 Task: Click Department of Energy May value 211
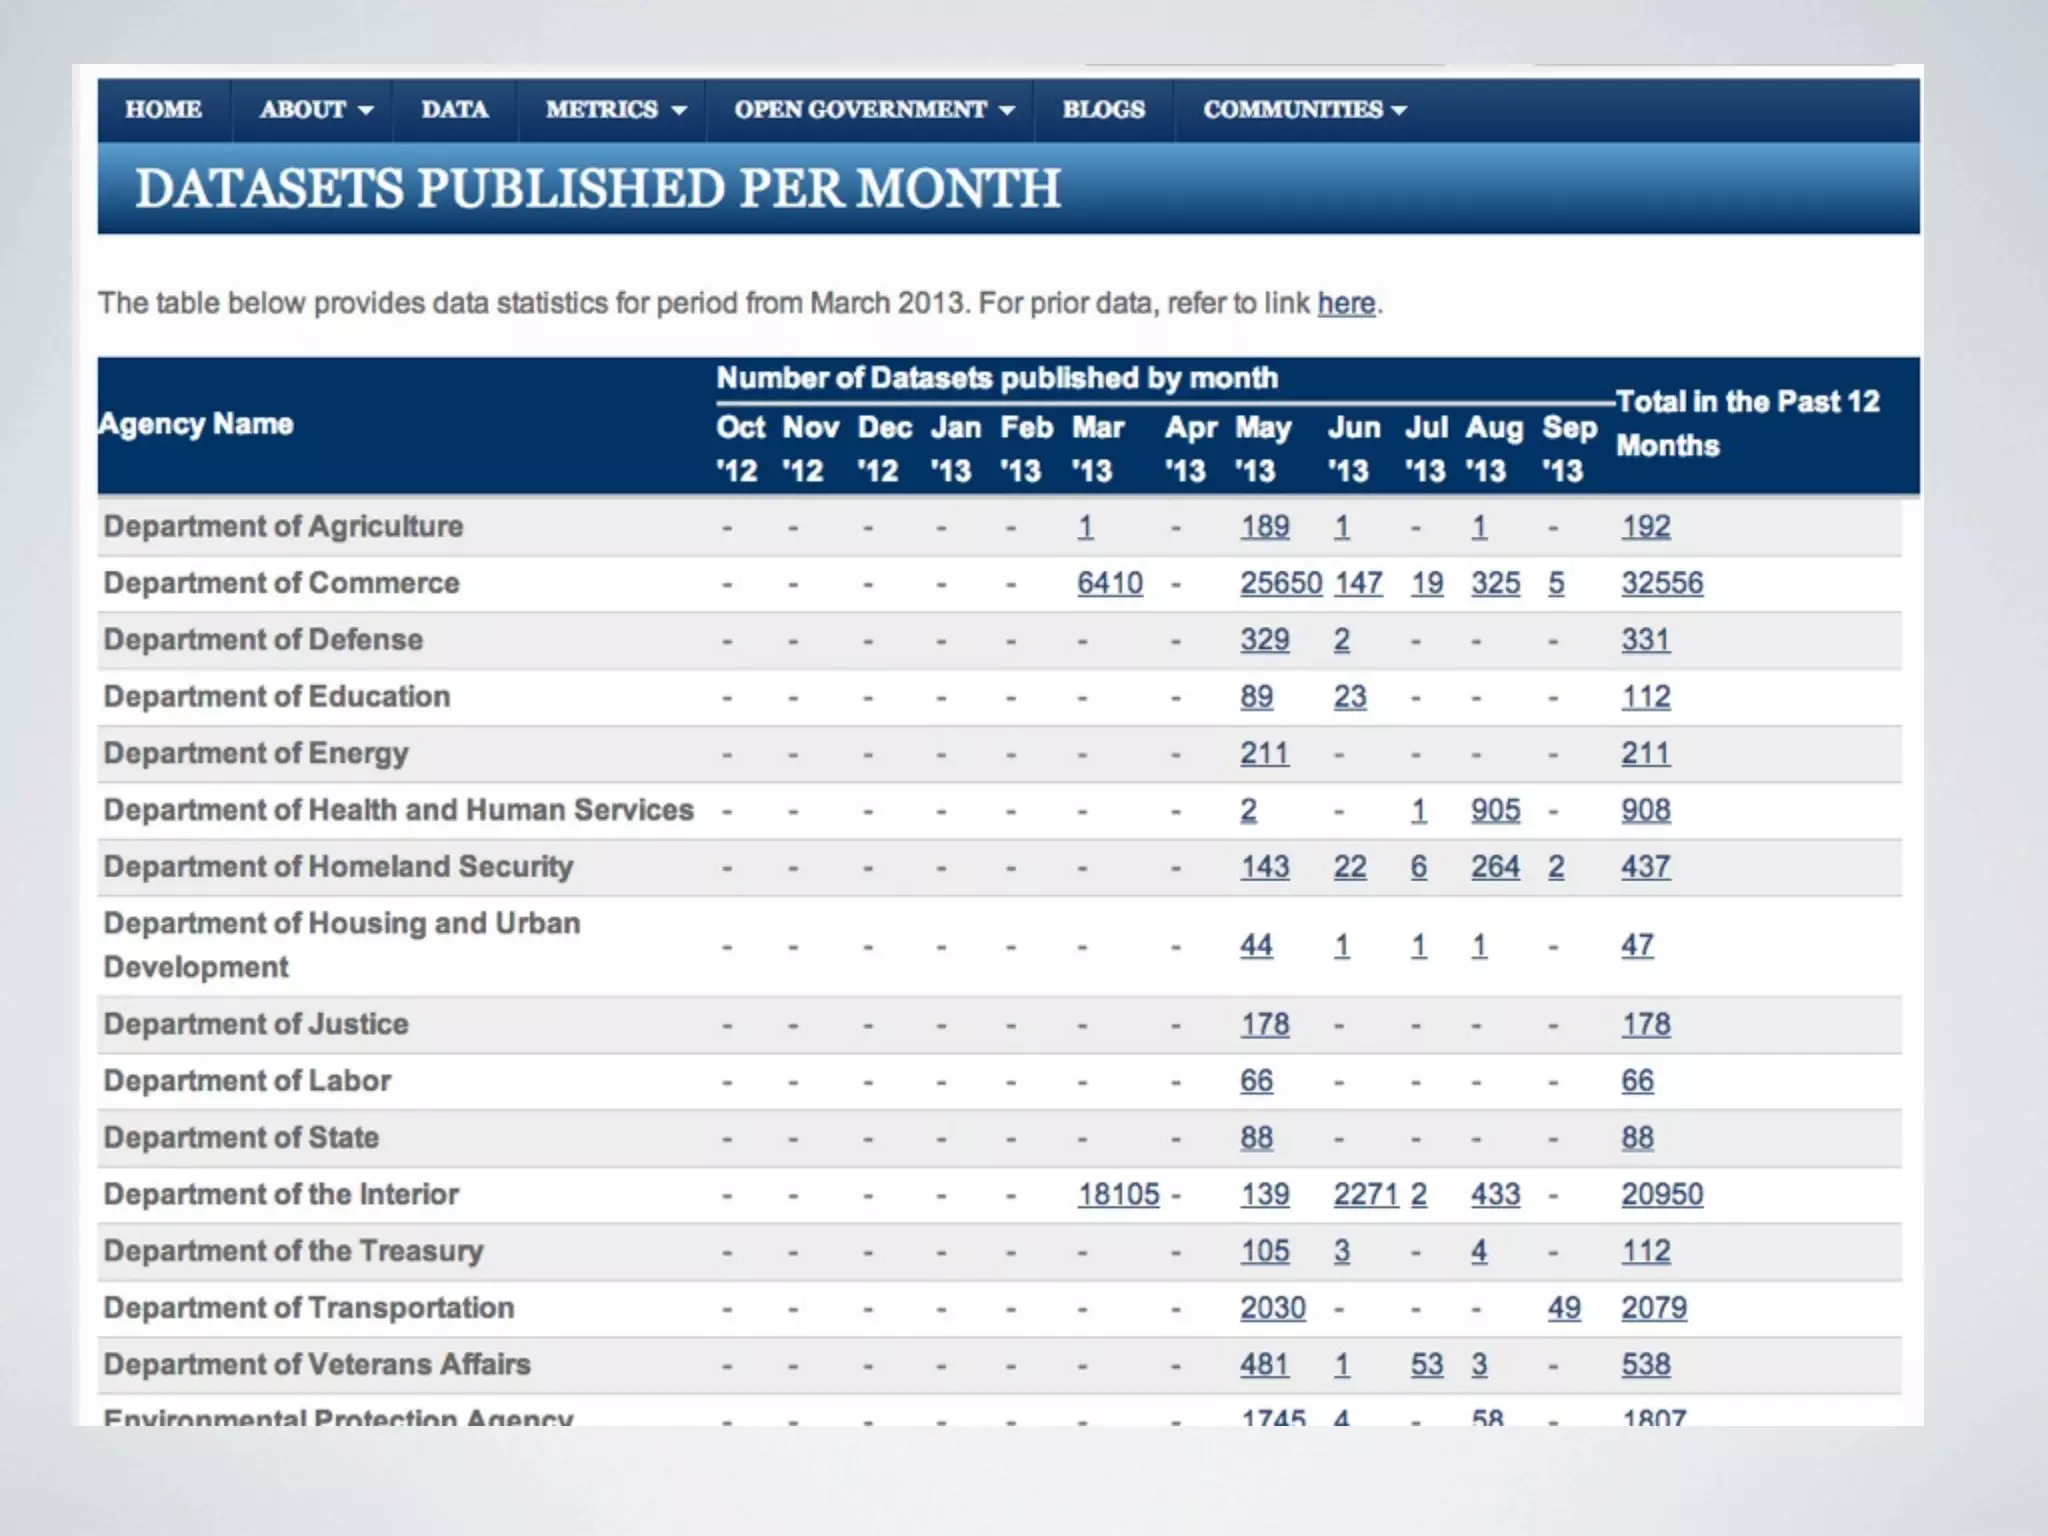[x=1264, y=753]
